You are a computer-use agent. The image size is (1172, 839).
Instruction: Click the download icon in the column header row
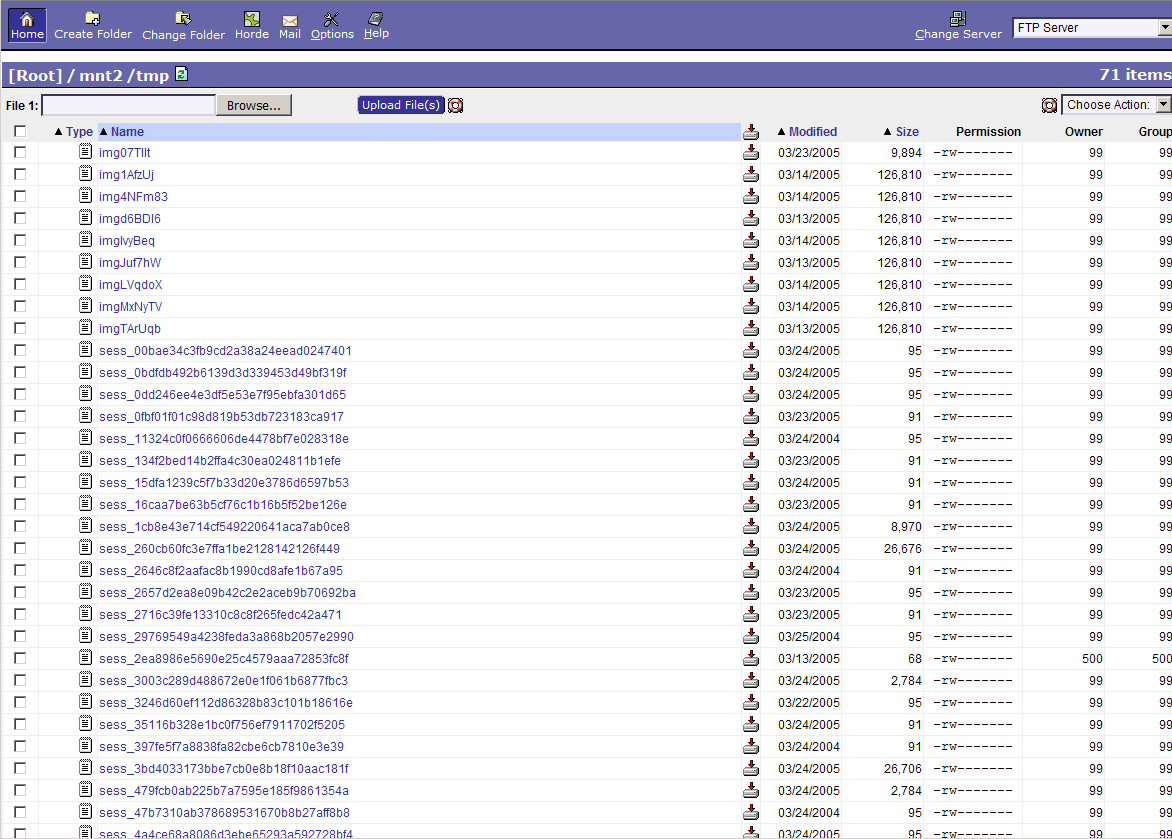coord(751,132)
